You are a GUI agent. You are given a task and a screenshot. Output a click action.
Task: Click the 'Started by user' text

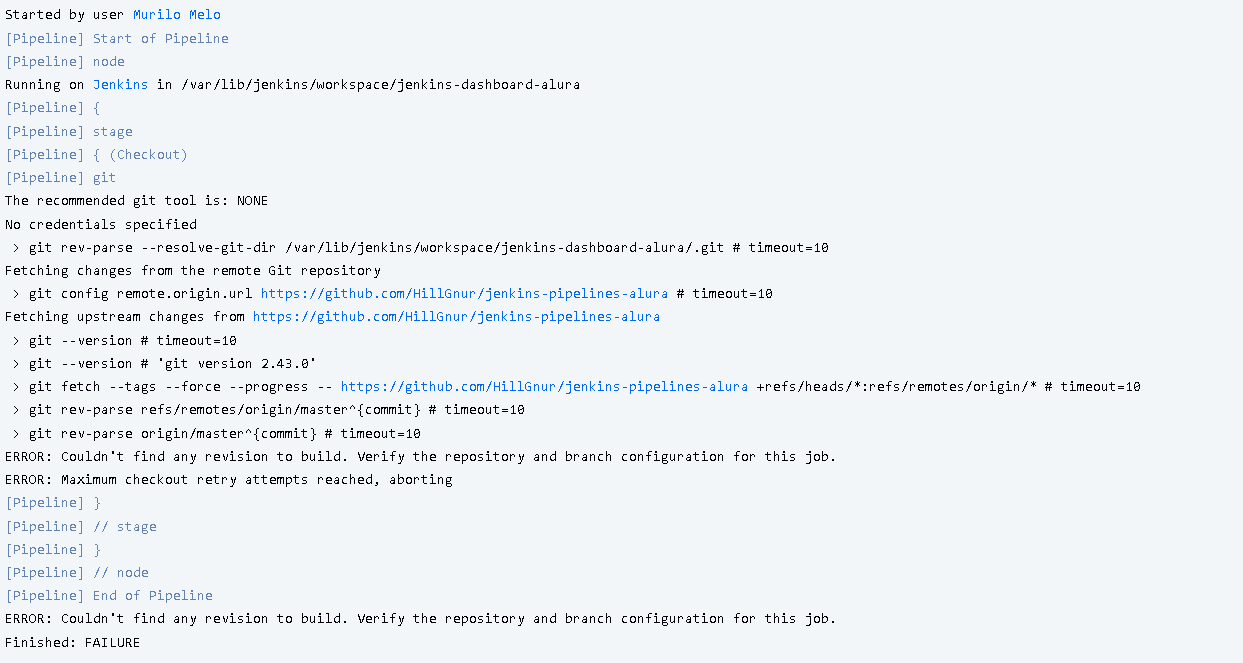[x=65, y=15]
